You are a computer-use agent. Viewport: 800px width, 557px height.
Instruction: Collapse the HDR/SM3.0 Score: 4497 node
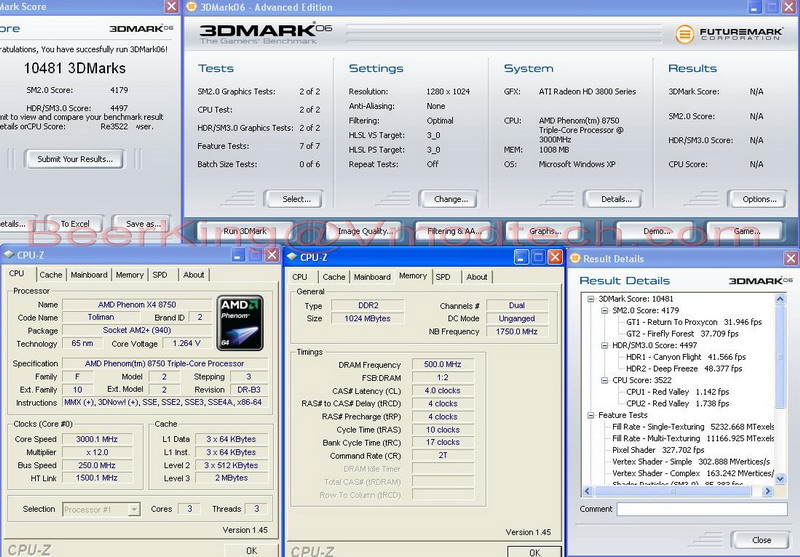[605, 345]
